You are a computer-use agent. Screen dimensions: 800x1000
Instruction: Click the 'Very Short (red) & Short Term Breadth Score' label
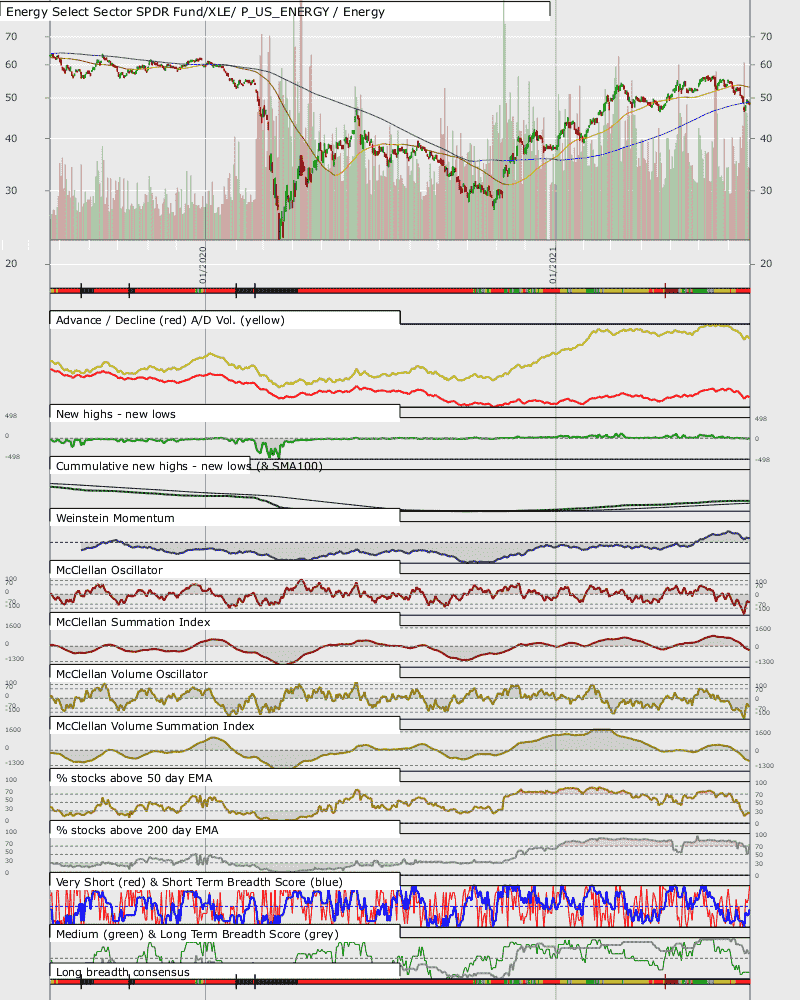click(199, 882)
